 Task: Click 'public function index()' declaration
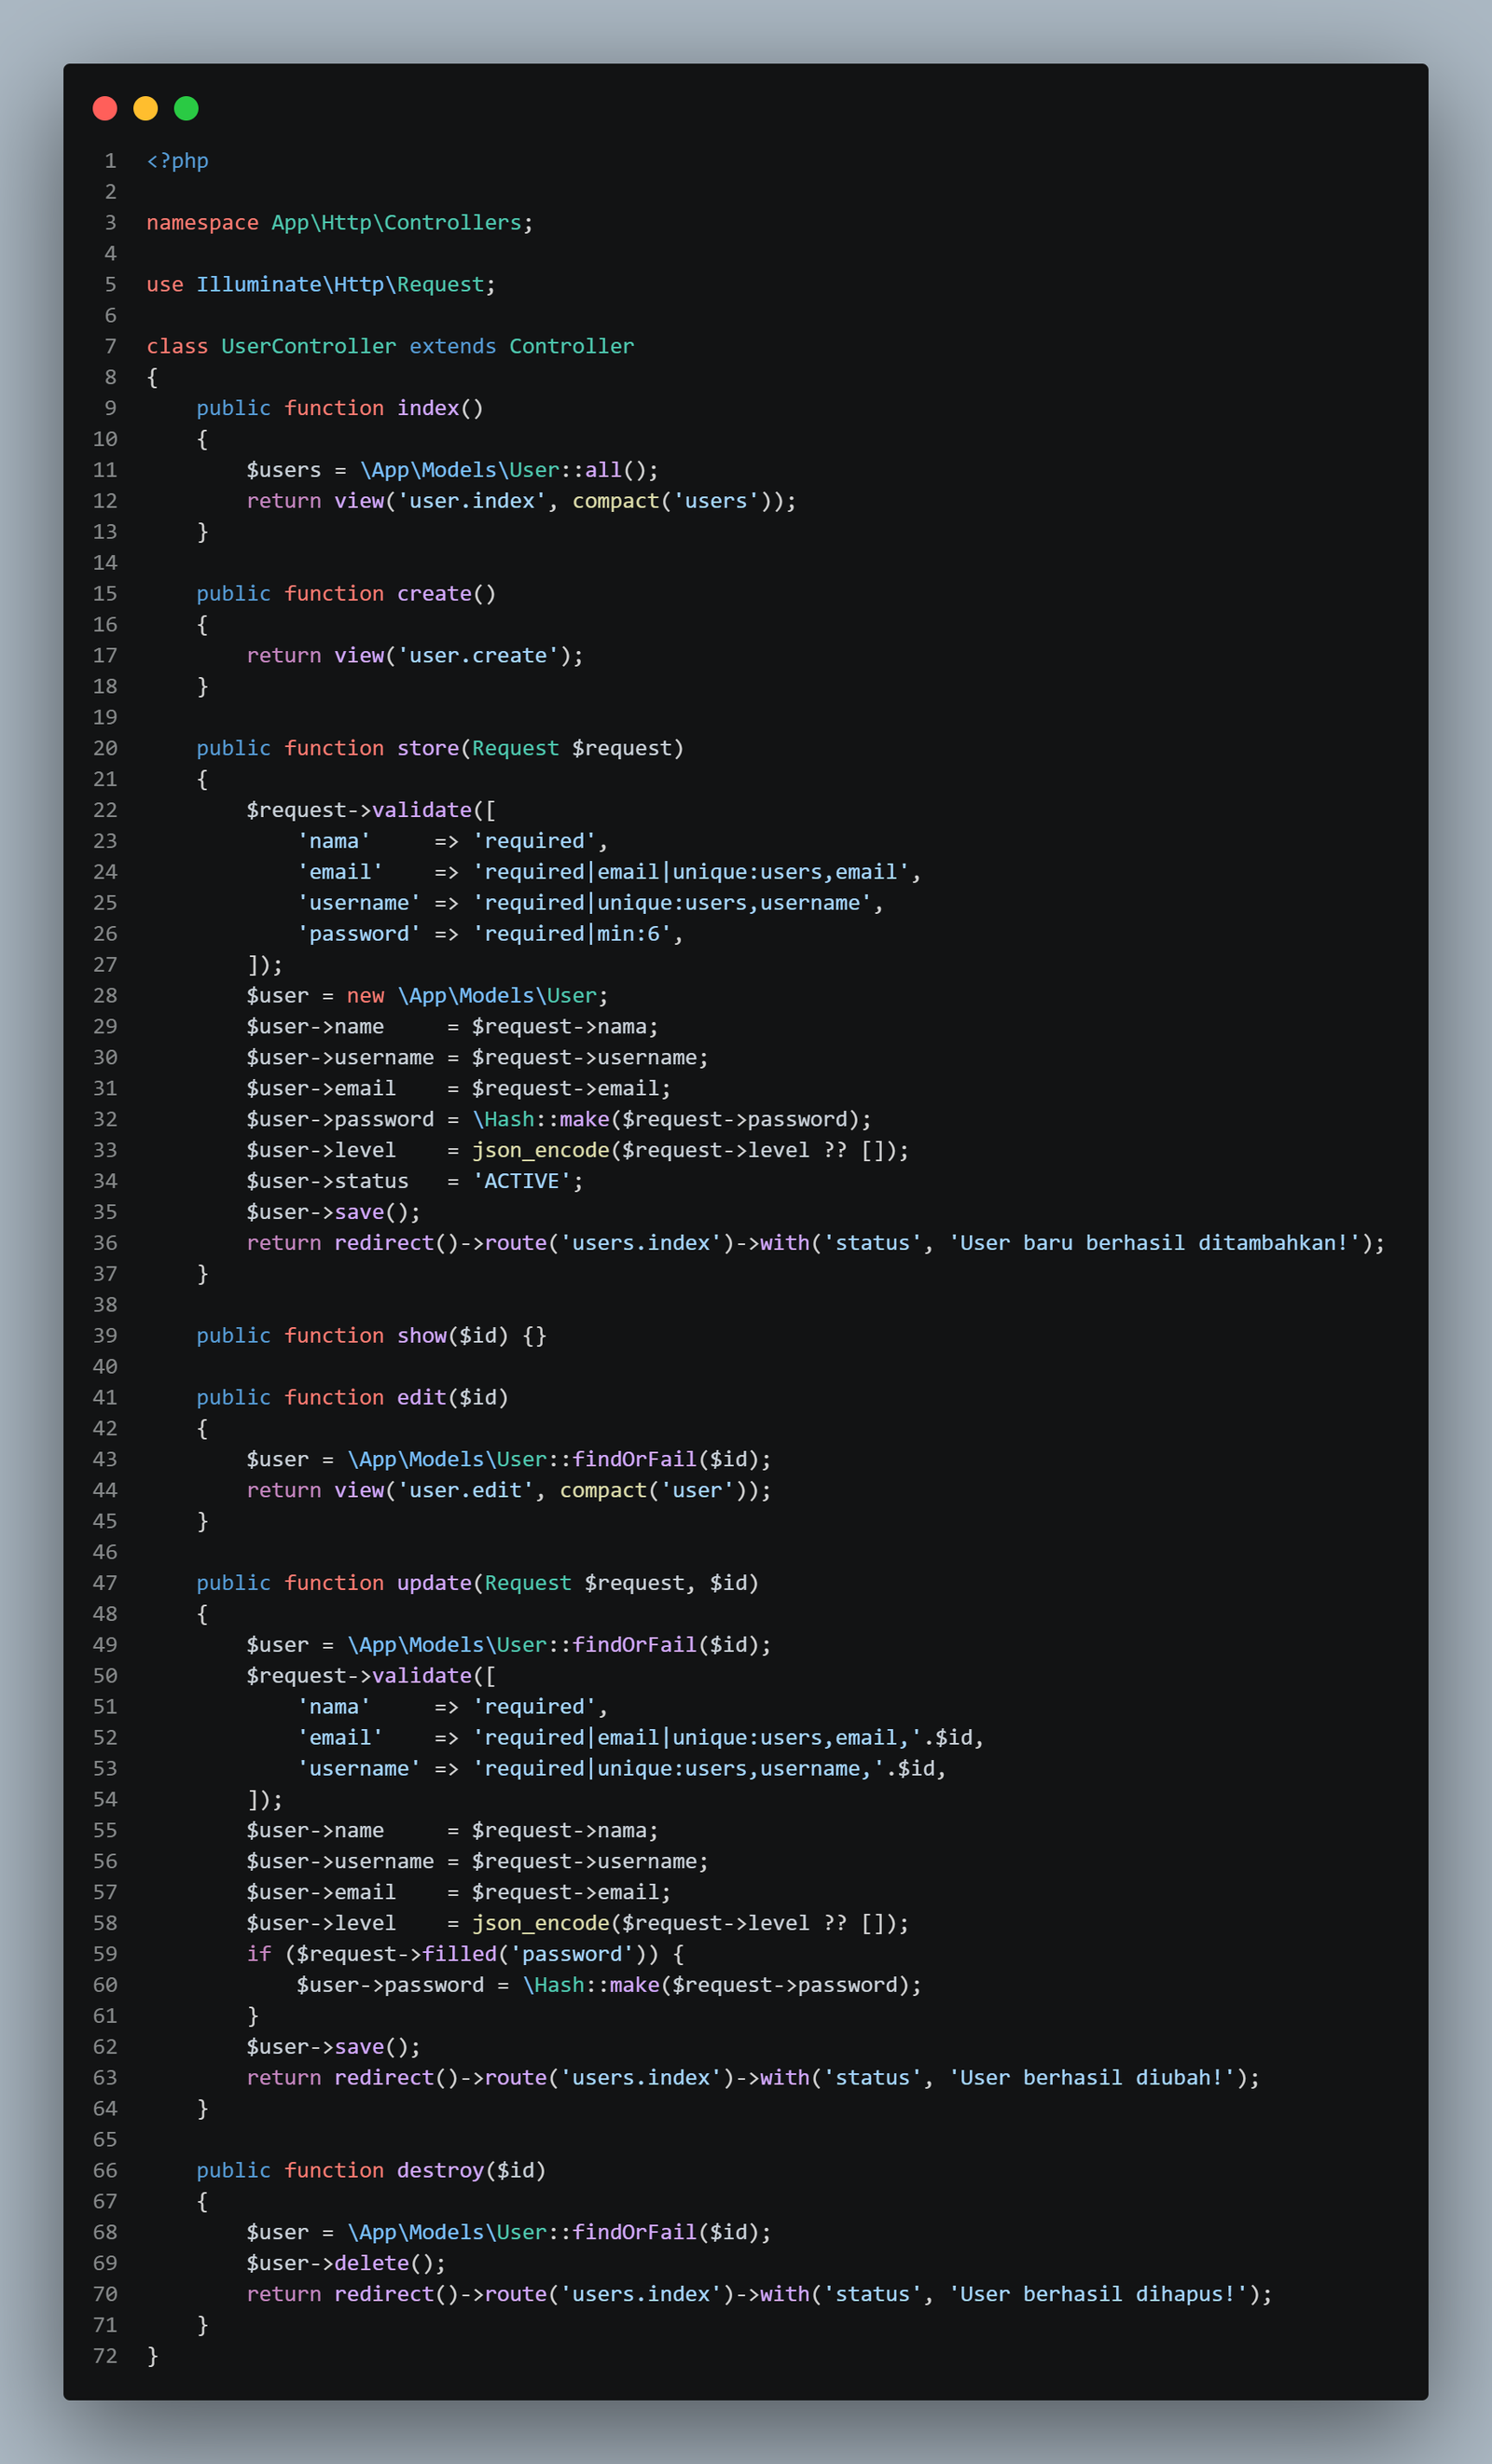click(x=340, y=408)
